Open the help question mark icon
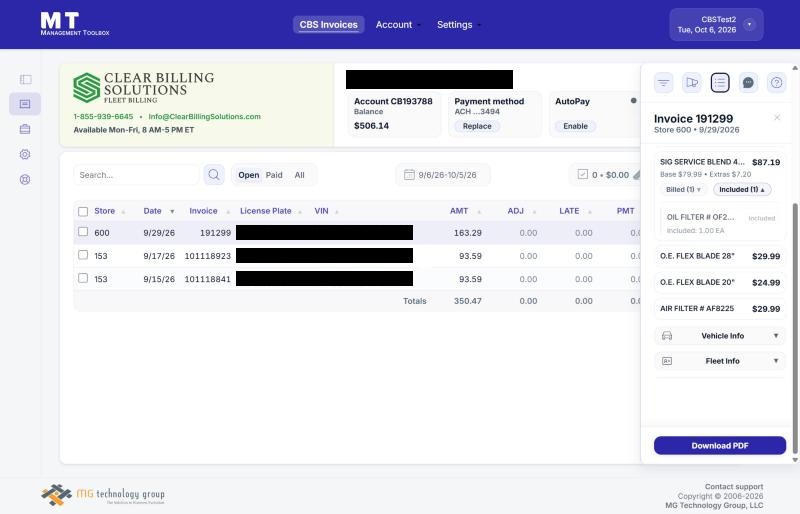Image resolution: width=800 pixels, height=514 pixels. (x=777, y=83)
